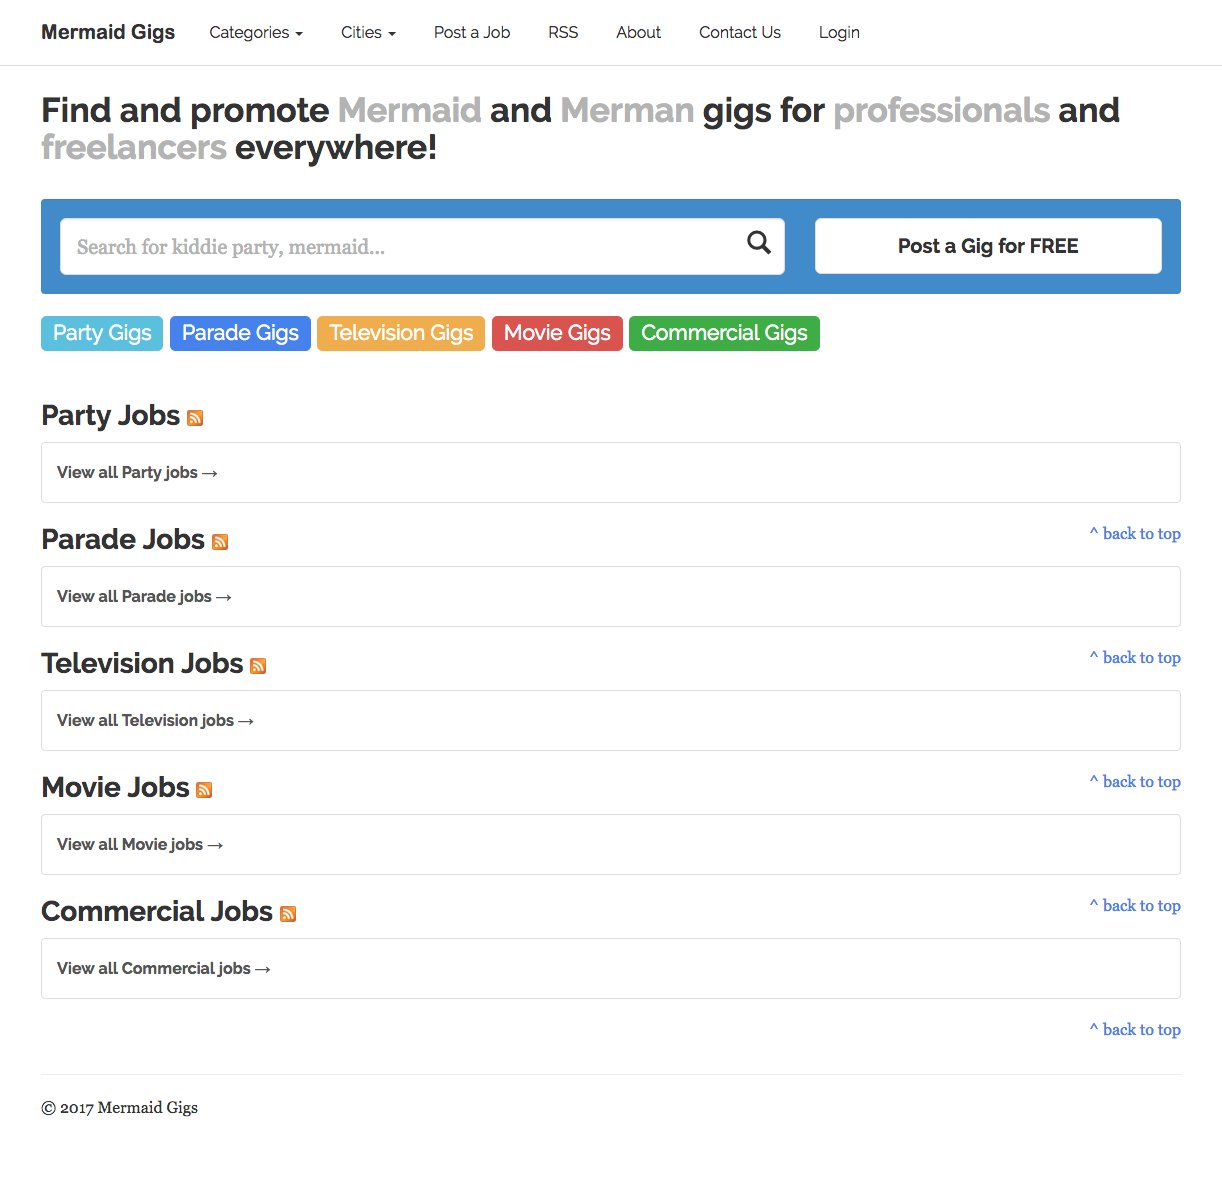Follow the View all Party jobs link
The height and width of the screenshot is (1182, 1222).
pos(137,473)
